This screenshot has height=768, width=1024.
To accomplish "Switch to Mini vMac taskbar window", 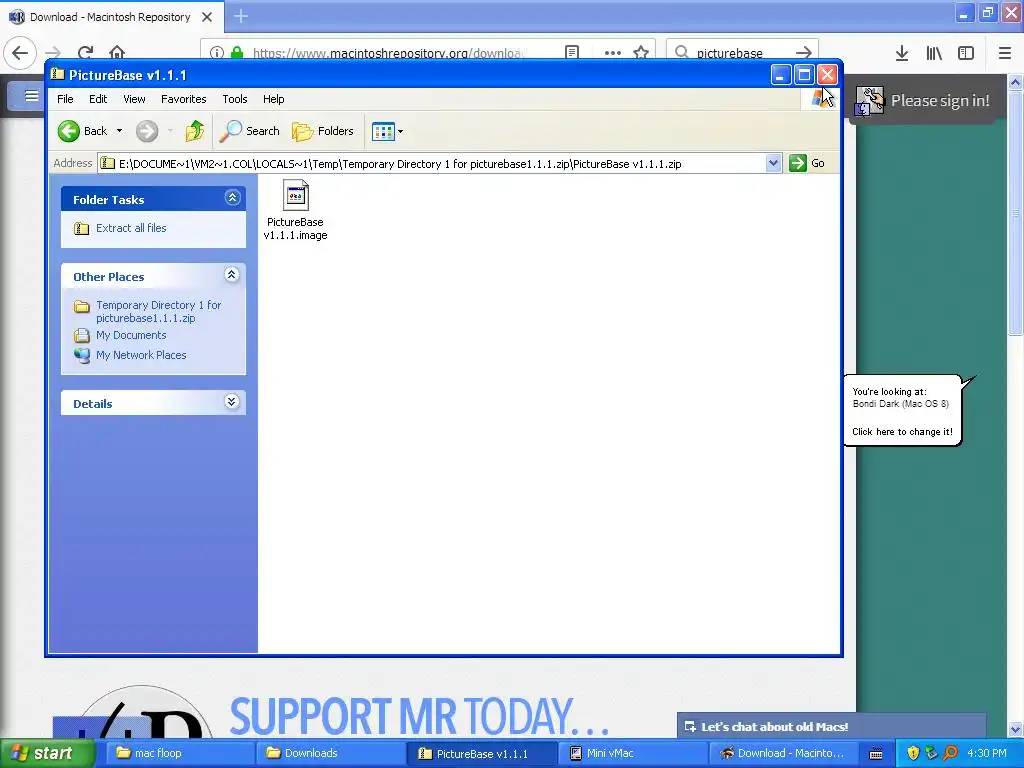I will click(632, 753).
